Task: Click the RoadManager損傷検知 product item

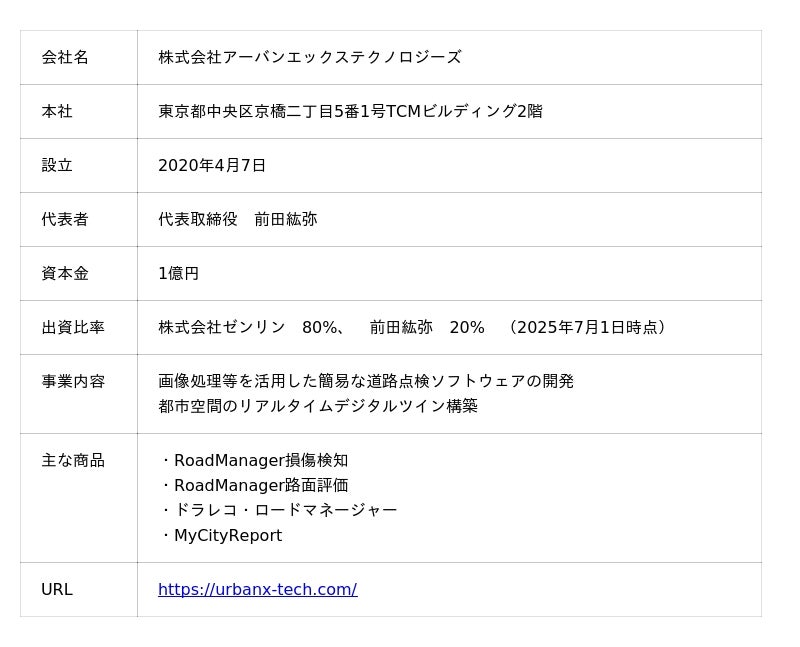Action: (x=255, y=460)
